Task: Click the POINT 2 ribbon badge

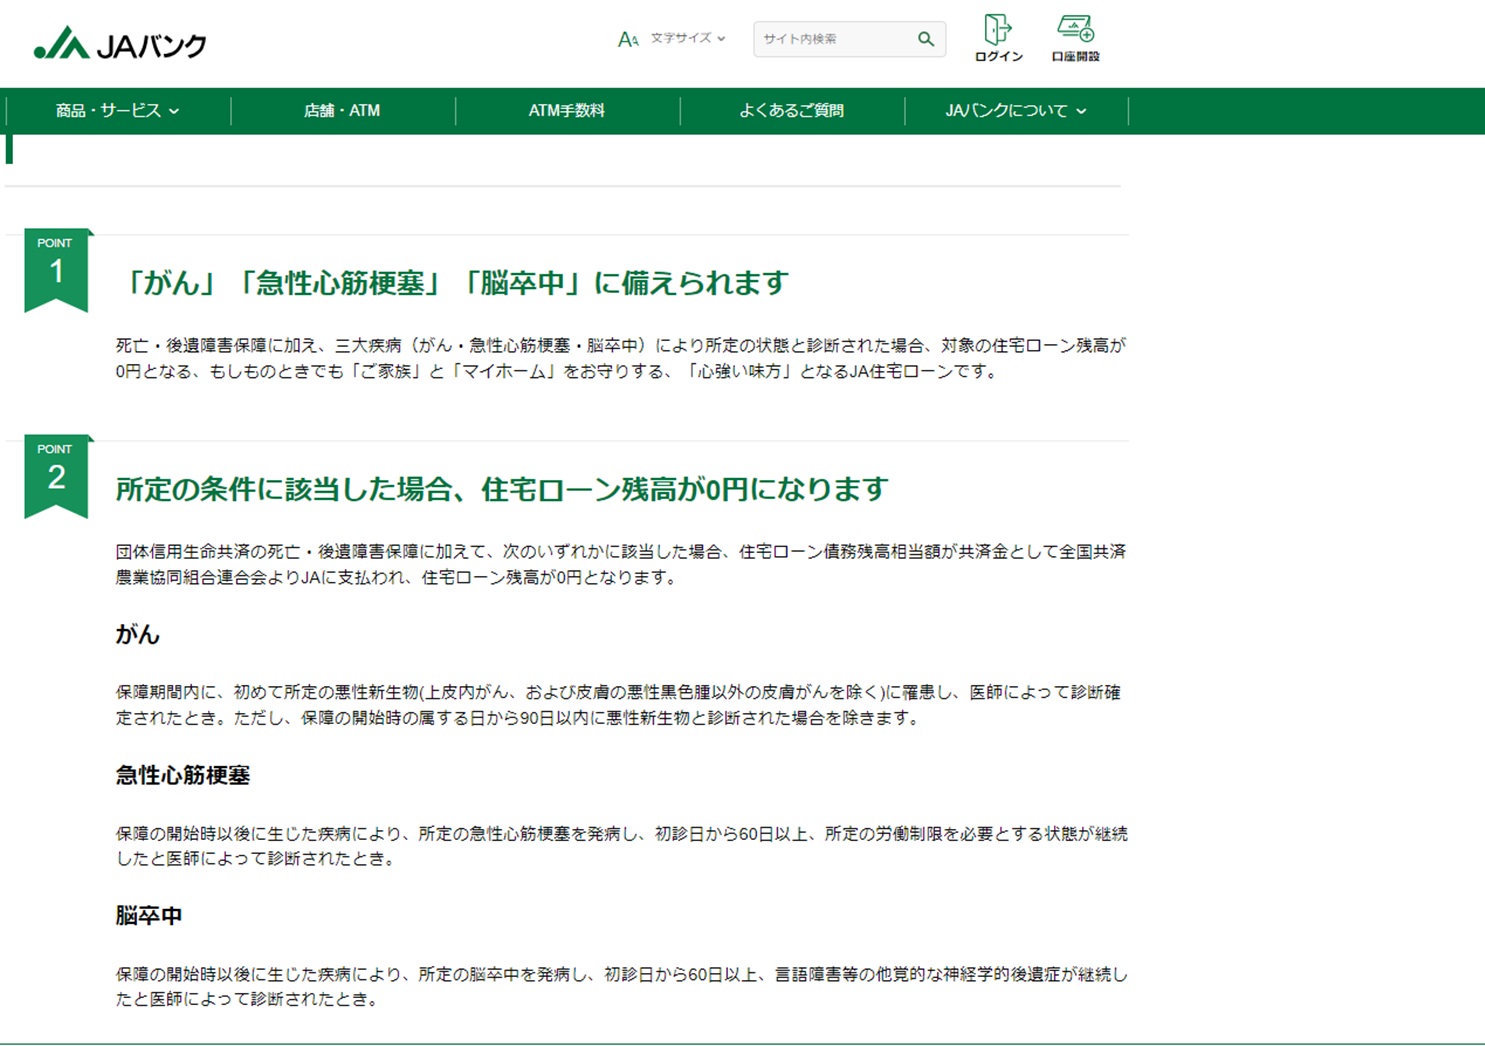Action: coord(57,476)
